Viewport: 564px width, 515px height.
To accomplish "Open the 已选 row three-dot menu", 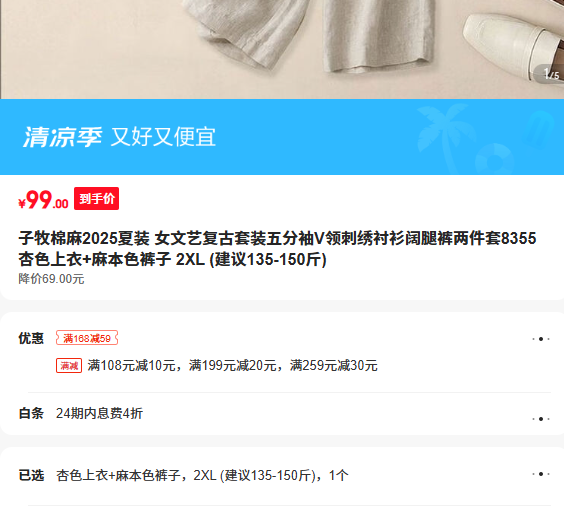I will coord(541,474).
